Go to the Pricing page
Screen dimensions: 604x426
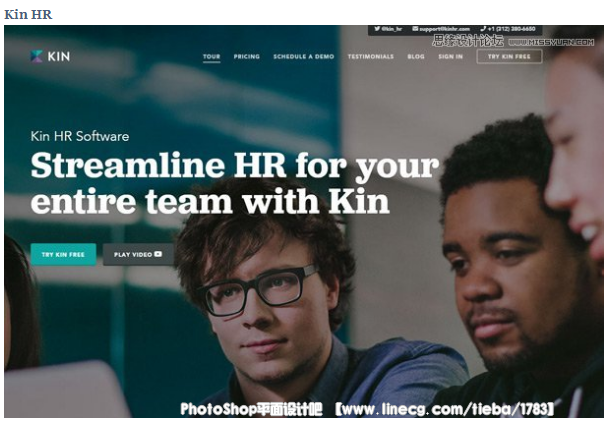247,57
